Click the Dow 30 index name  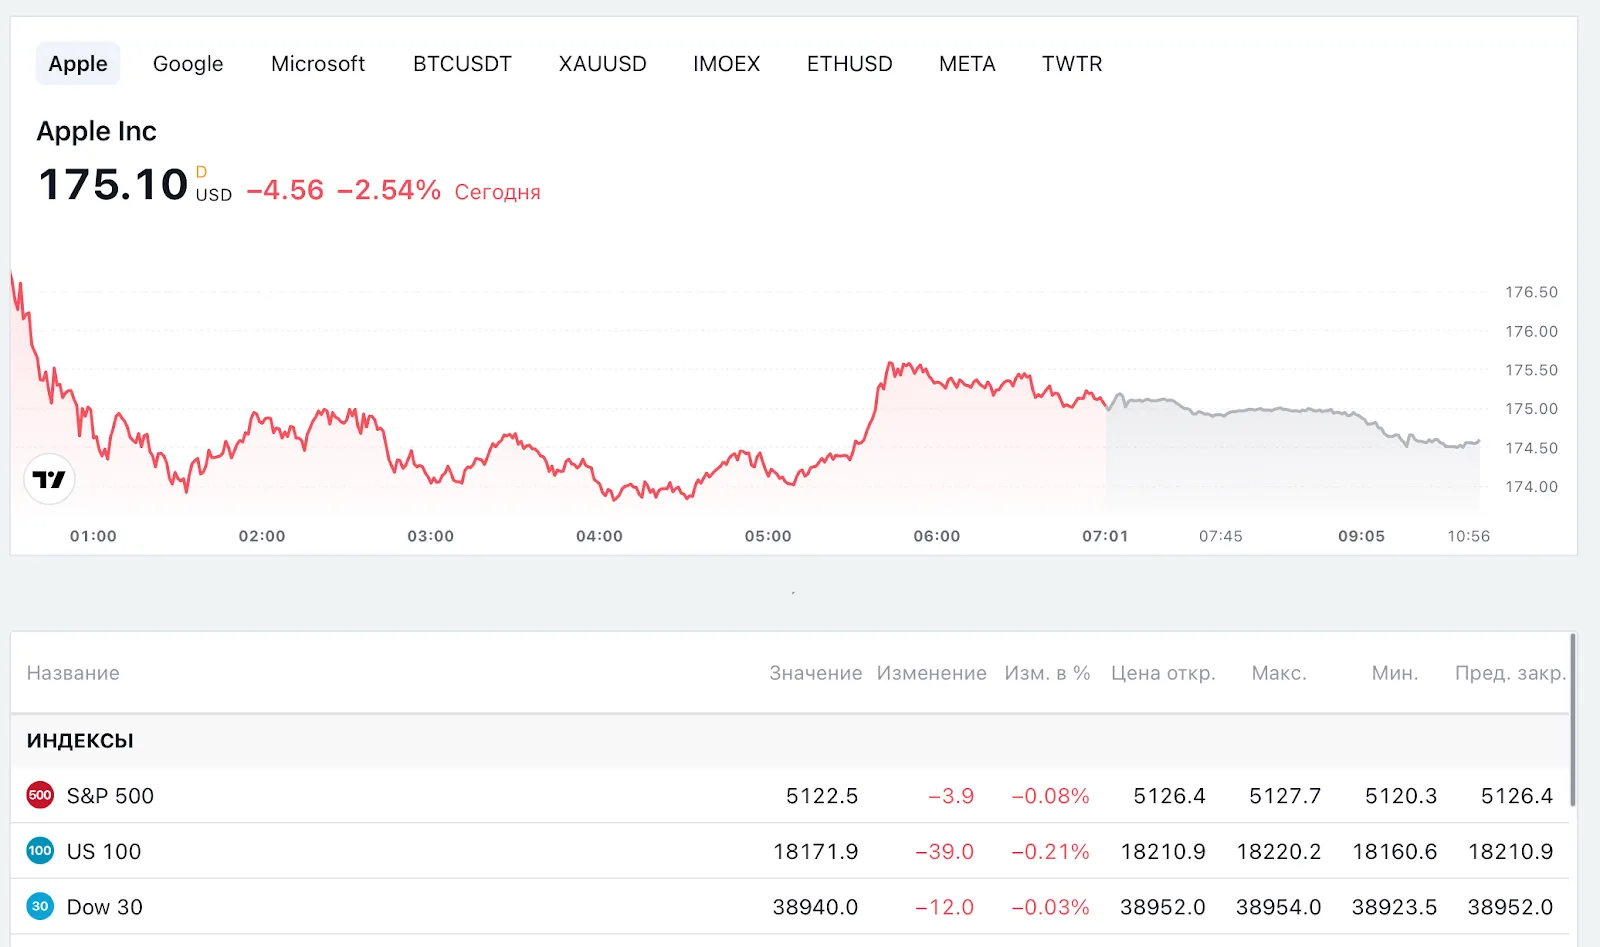(105, 907)
